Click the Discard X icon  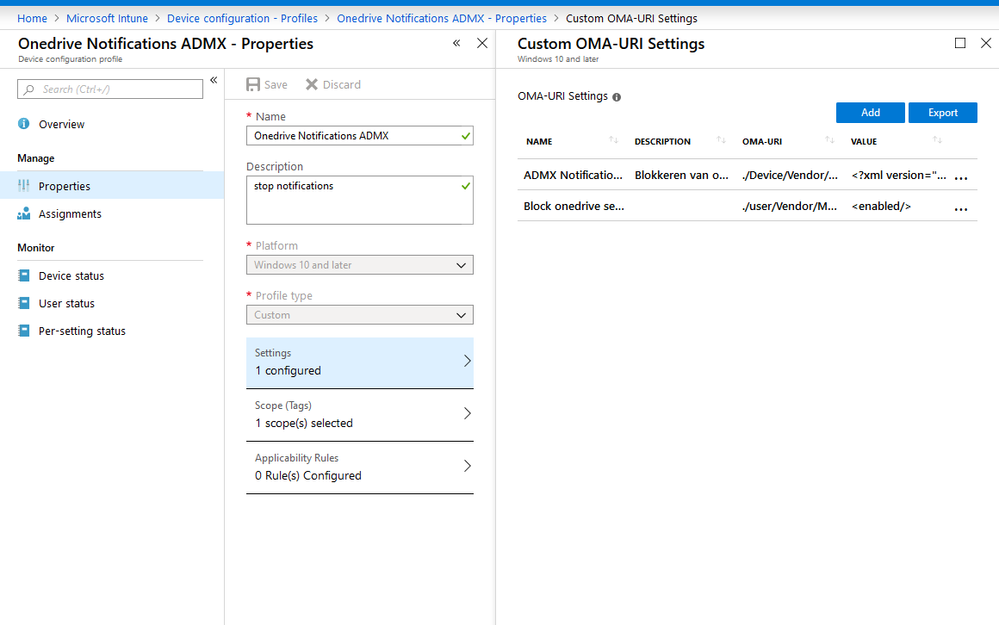(312, 84)
